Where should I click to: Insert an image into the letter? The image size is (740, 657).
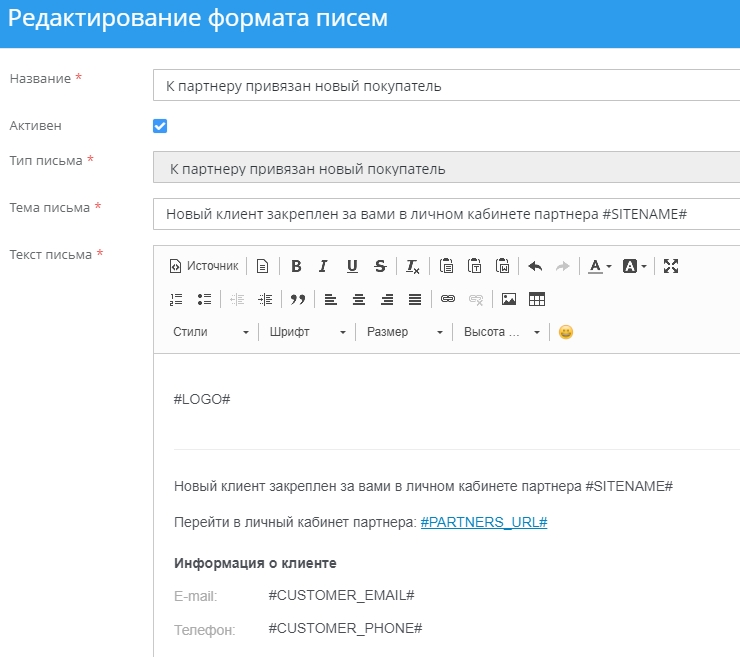coord(509,299)
